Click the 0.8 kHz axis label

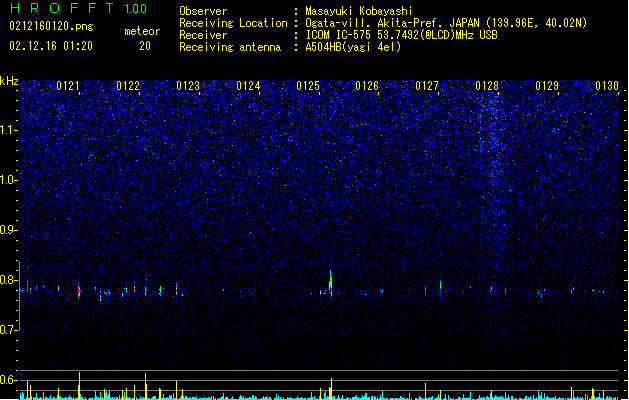pos(9,280)
